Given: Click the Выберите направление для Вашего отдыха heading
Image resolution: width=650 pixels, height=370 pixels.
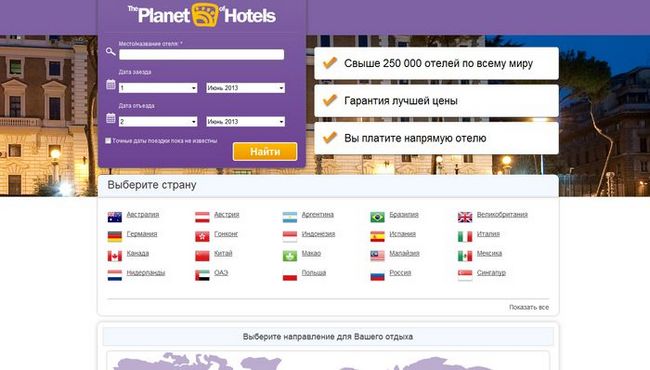Looking at the screenshot, I should pos(327,337).
